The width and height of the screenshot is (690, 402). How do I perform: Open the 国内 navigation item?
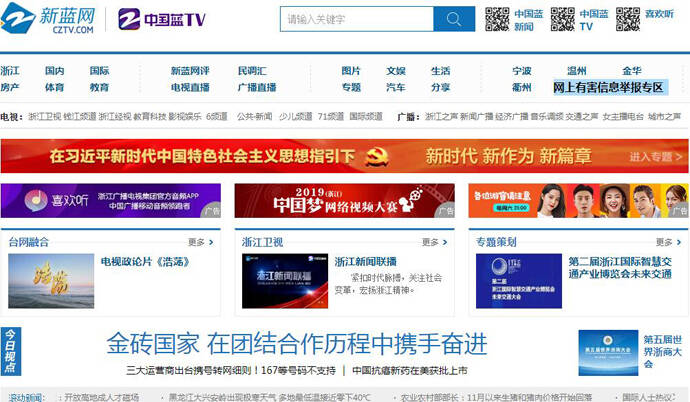tap(55, 71)
